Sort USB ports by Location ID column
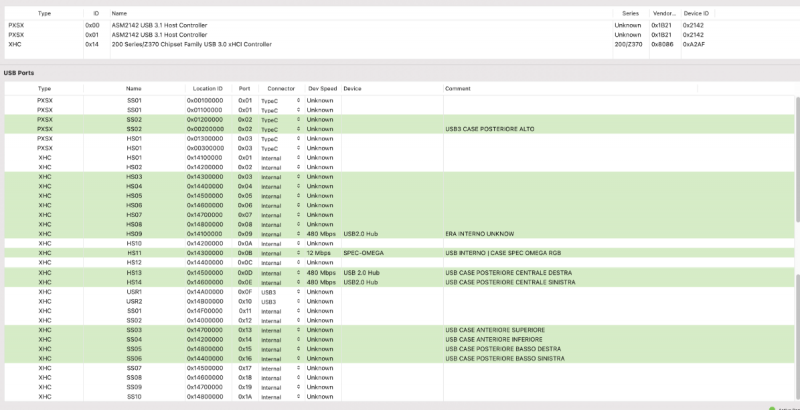Image resolution: width=800 pixels, height=410 pixels. click(208, 88)
